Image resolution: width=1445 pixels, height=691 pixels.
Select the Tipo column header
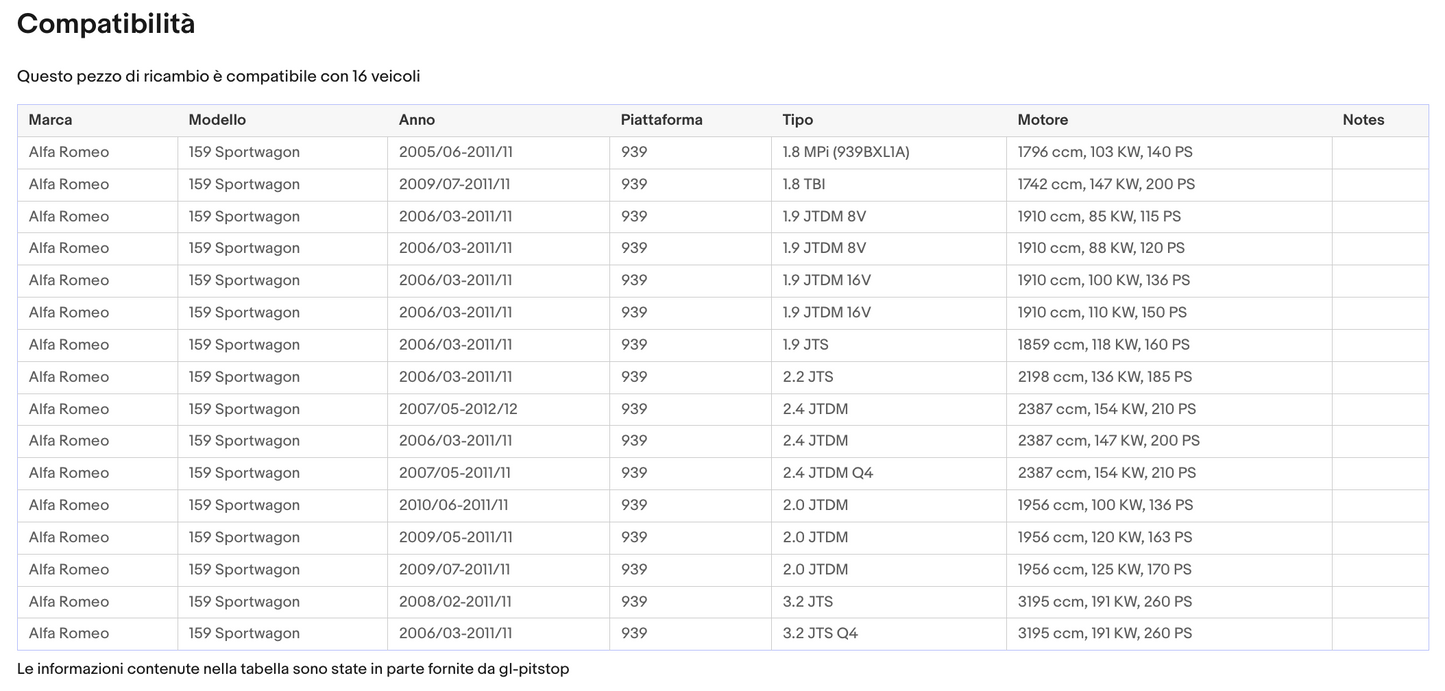point(797,120)
